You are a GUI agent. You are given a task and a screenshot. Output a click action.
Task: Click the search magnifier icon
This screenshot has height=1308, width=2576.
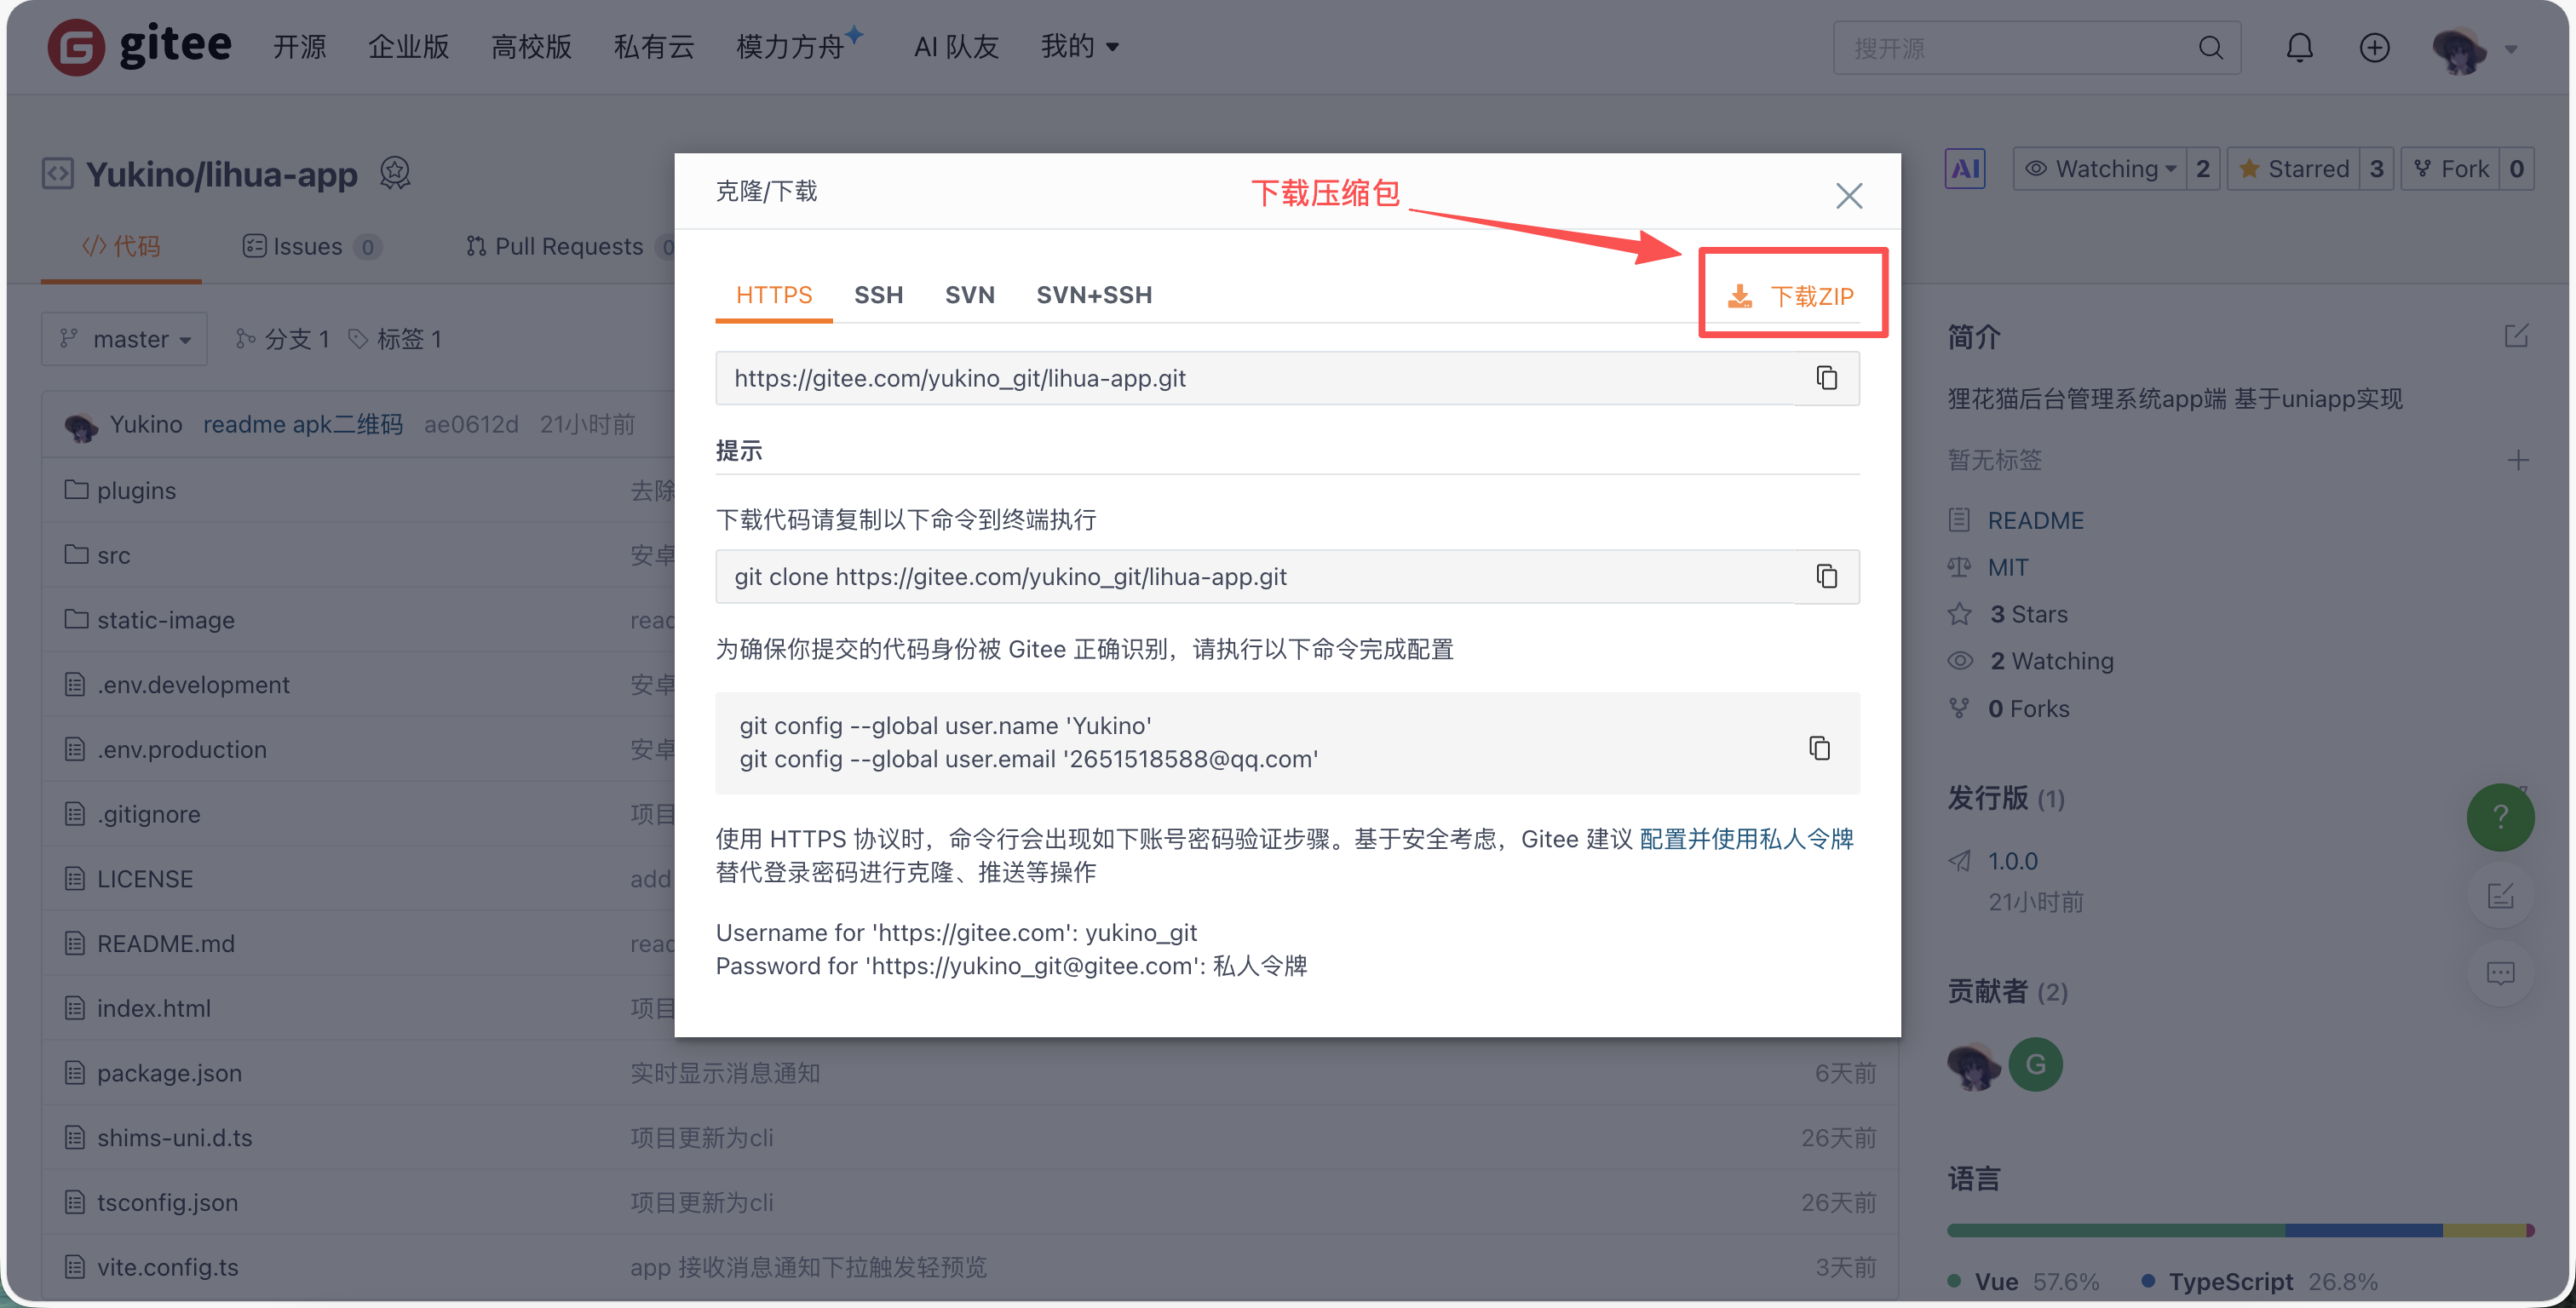pyautogui.click(x=2210, y=47)
